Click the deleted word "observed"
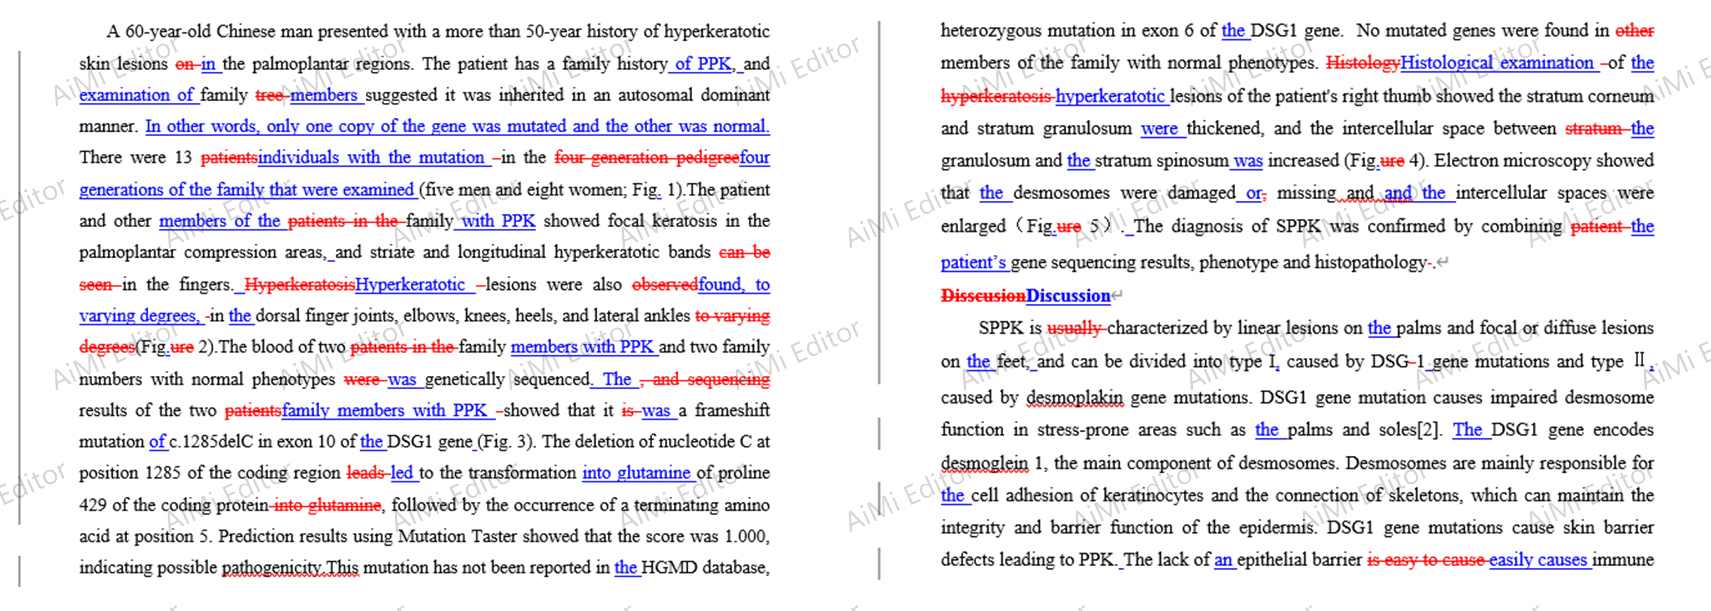1711x611 pixels. (x=665, y=284)
